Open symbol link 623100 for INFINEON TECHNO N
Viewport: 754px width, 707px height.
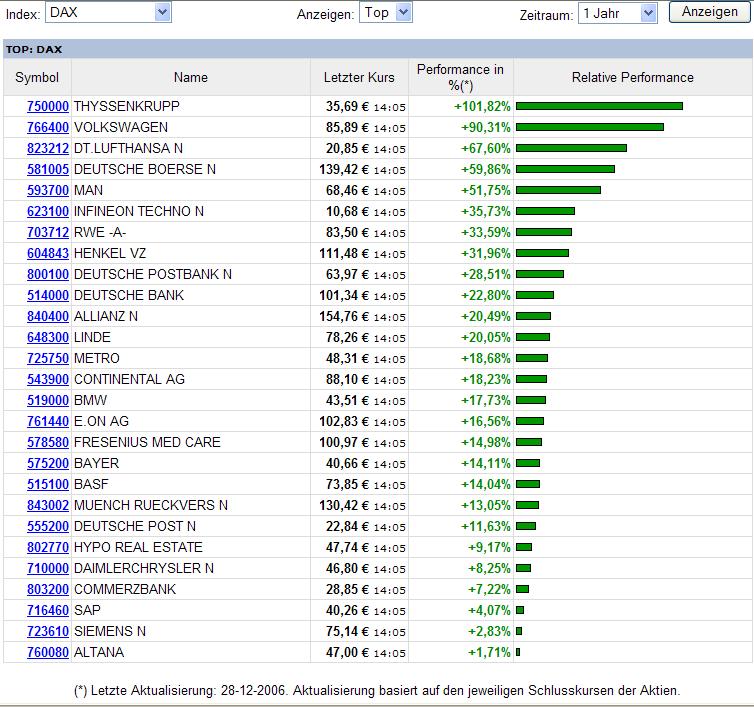48,211
